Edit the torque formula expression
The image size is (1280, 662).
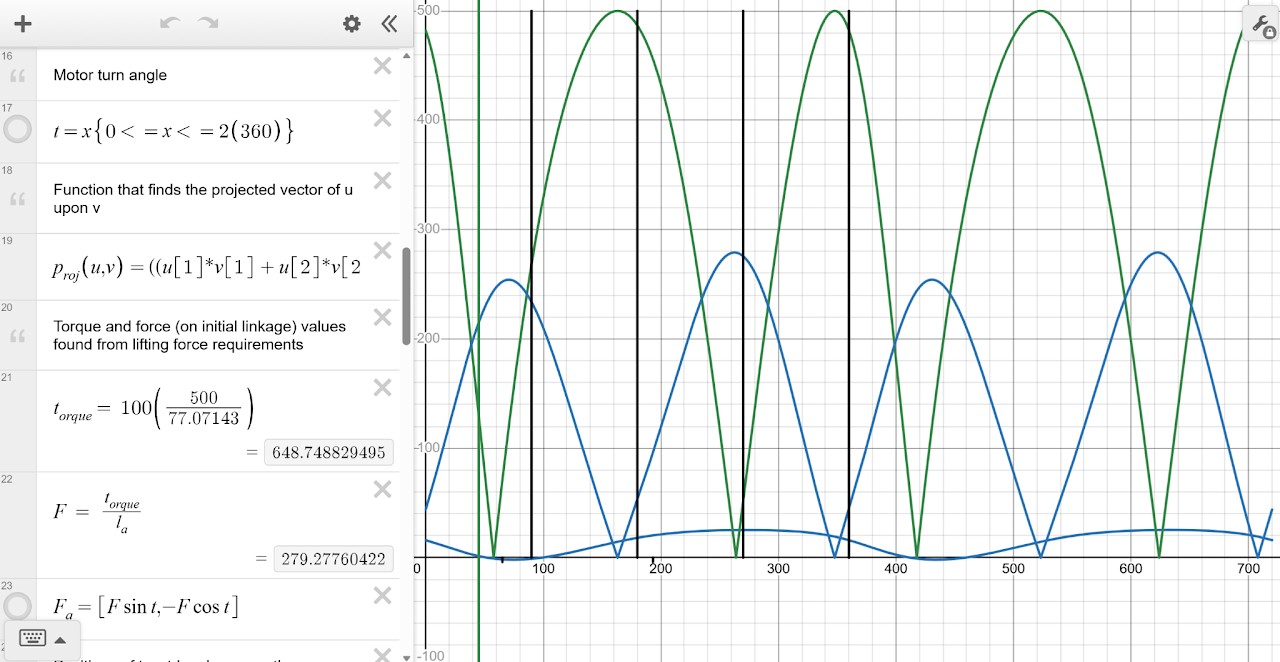coord(153,409)
